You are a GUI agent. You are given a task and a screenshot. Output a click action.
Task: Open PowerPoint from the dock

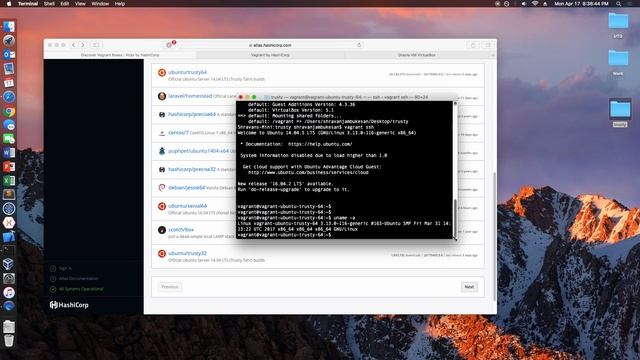(x=9, y=167)
